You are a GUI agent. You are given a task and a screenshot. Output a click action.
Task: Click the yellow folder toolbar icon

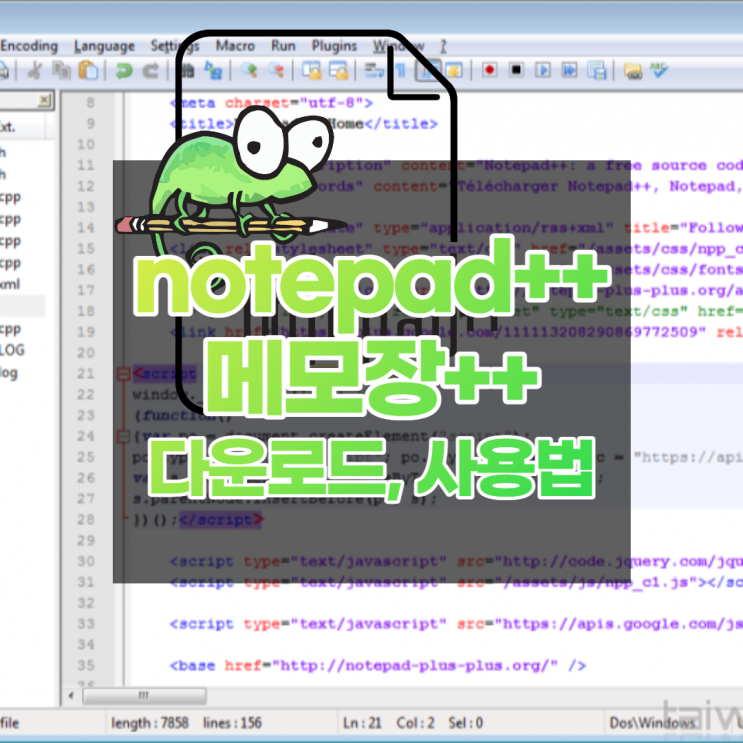[x=633, y=71]
